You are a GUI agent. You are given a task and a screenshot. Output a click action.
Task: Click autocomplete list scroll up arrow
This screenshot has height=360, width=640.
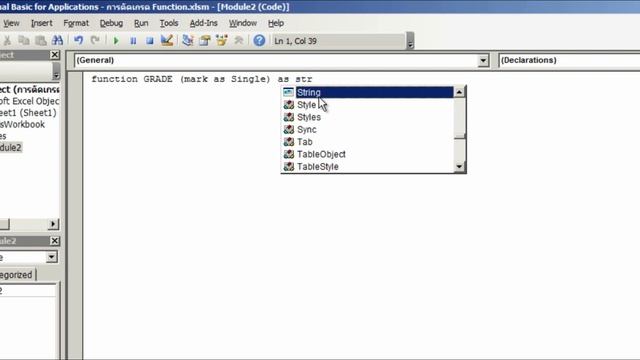pyautogui.click(x=459, y=92)
